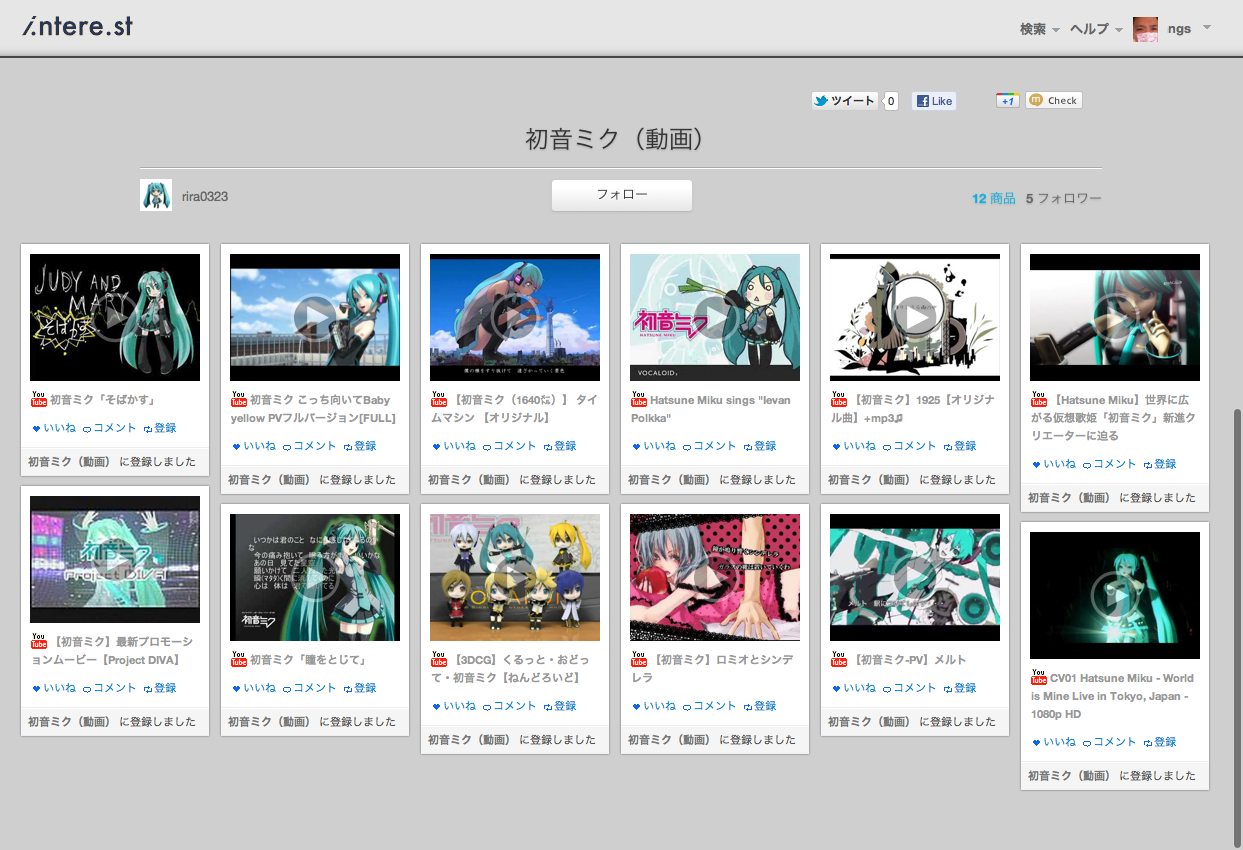Open the 【初音ミク-PV】メルト title link
This screenshot has height=850, width=1243.
click(909, 660)
